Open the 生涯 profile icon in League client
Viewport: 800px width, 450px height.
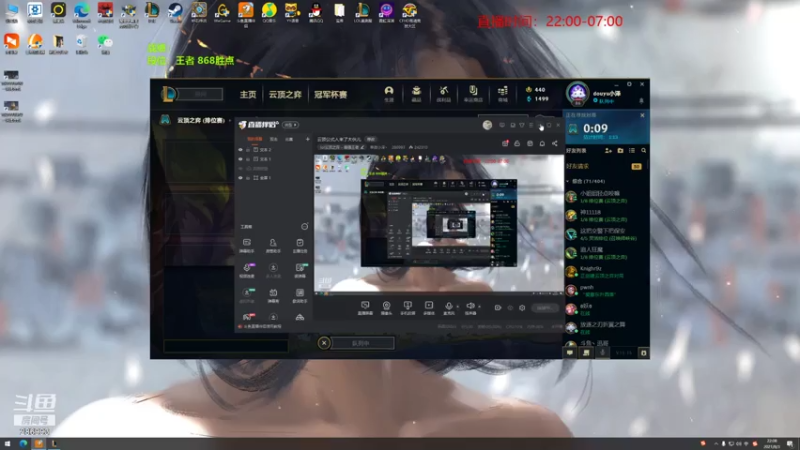coord(389,93)
